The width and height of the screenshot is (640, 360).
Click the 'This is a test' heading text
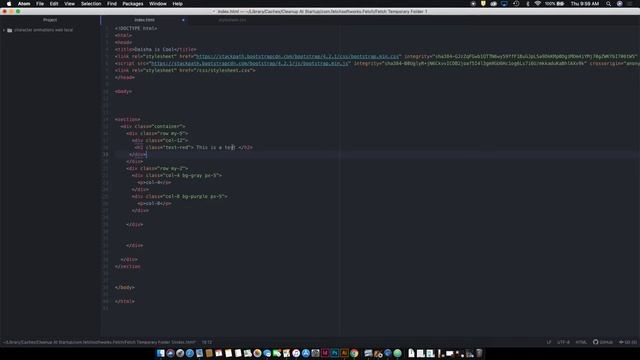215,147
